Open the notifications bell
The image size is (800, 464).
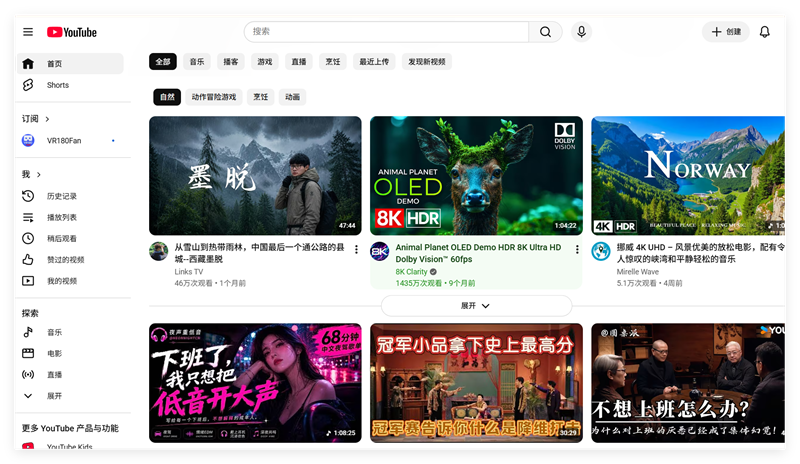pyautogui.click(x=764, y=32)
